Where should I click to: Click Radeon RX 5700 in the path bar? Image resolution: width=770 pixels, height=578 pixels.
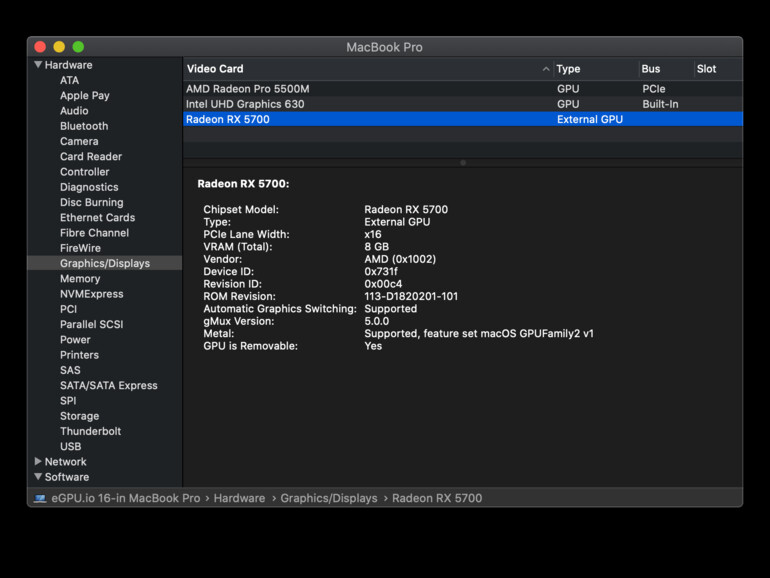(437, 498)
